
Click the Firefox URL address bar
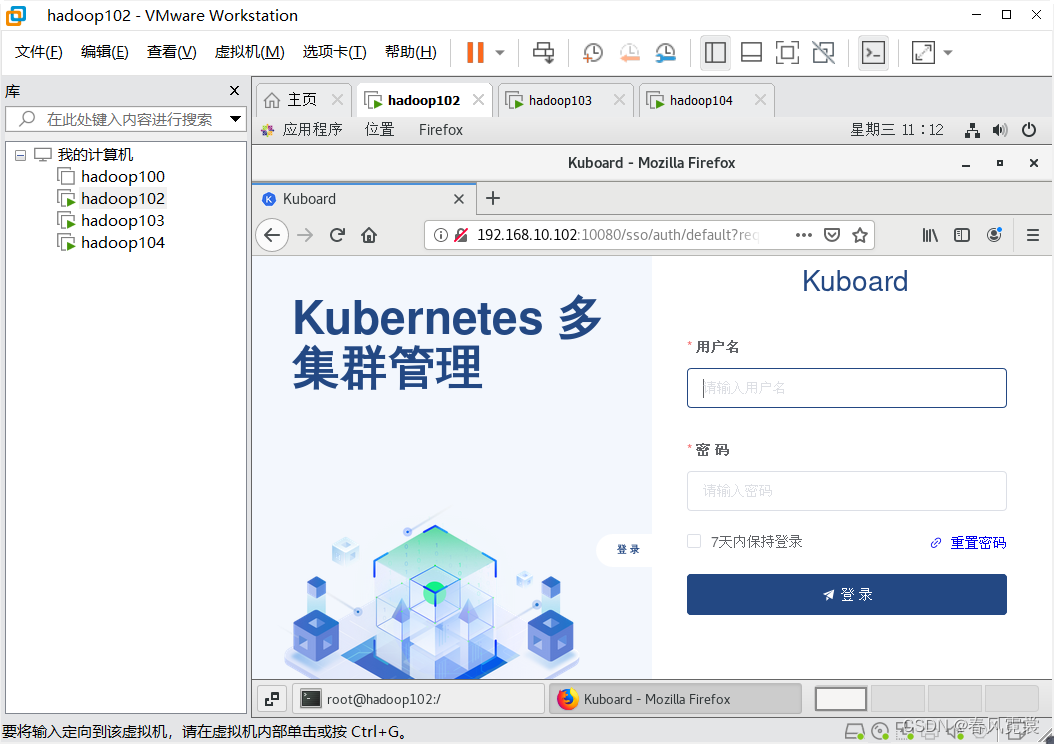pyautogui.click(x=618, y=235)
